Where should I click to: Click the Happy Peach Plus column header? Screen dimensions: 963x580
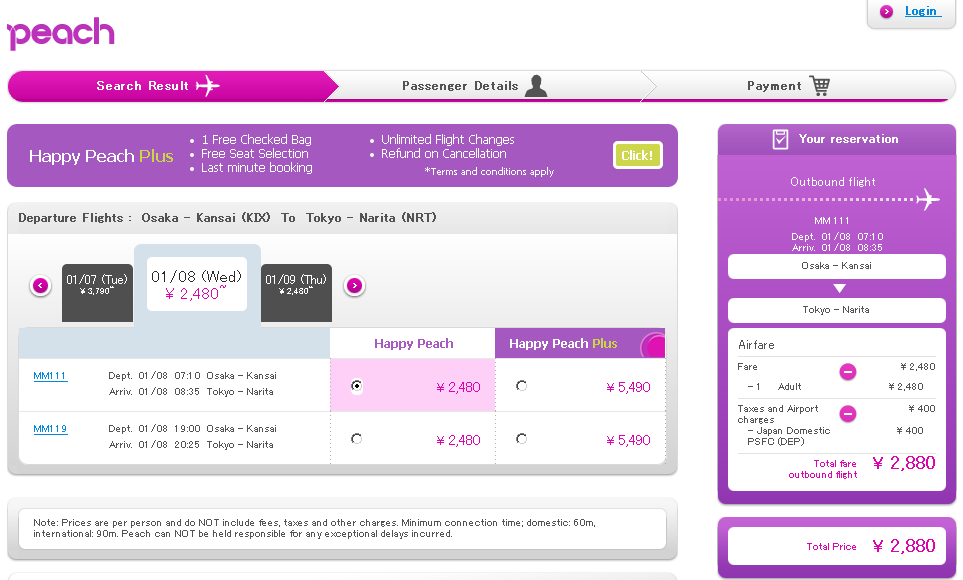click(x=580, y=343)
